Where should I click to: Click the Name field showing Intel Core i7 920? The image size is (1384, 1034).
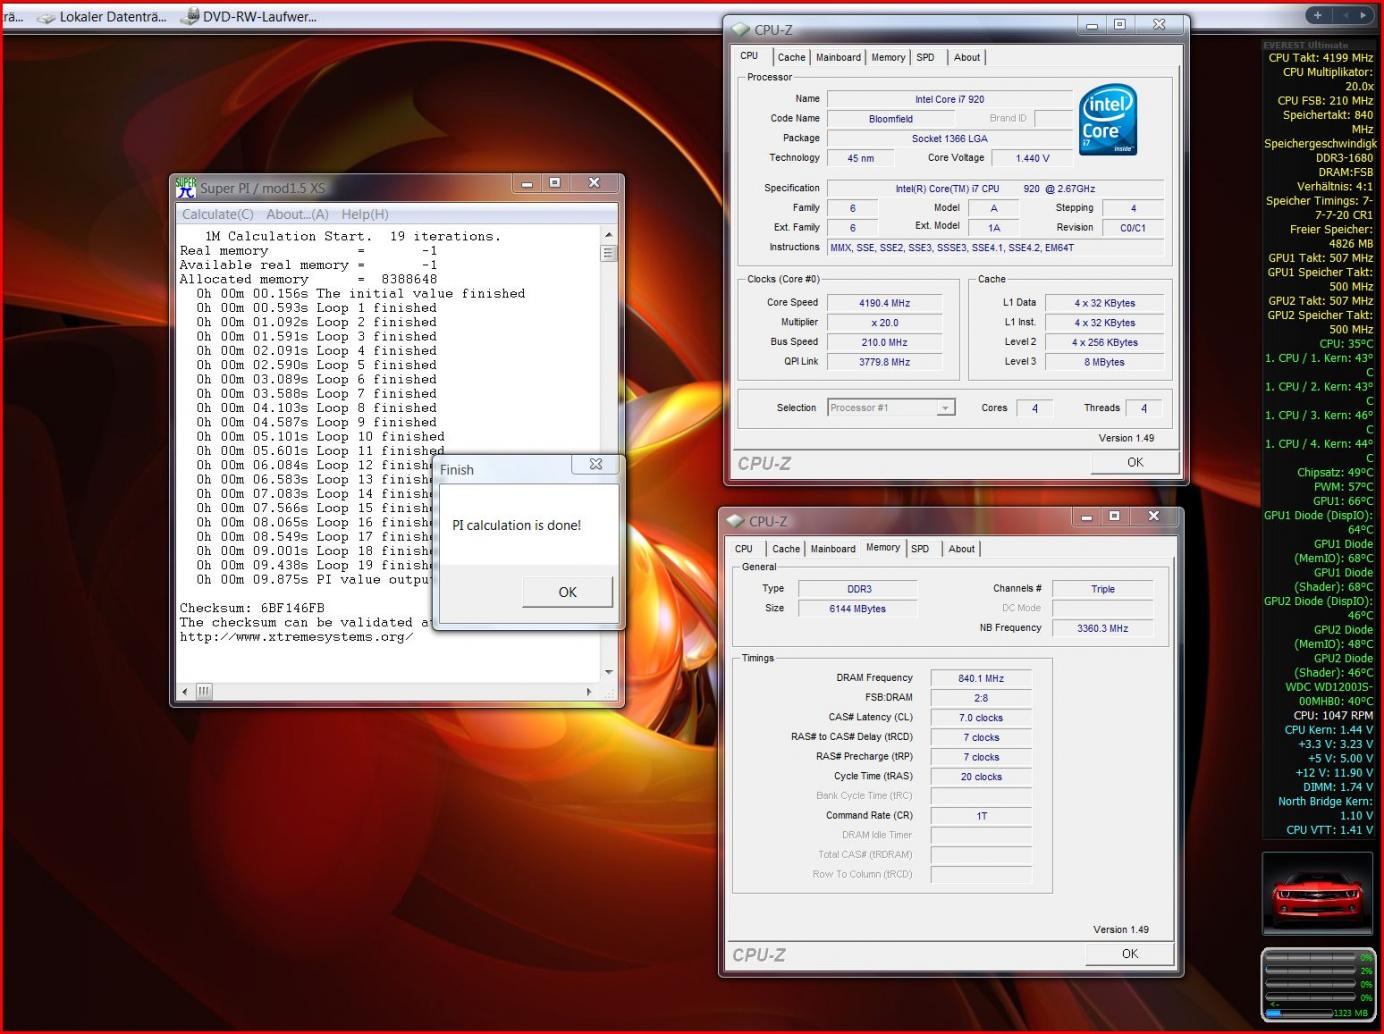(949, 99)
